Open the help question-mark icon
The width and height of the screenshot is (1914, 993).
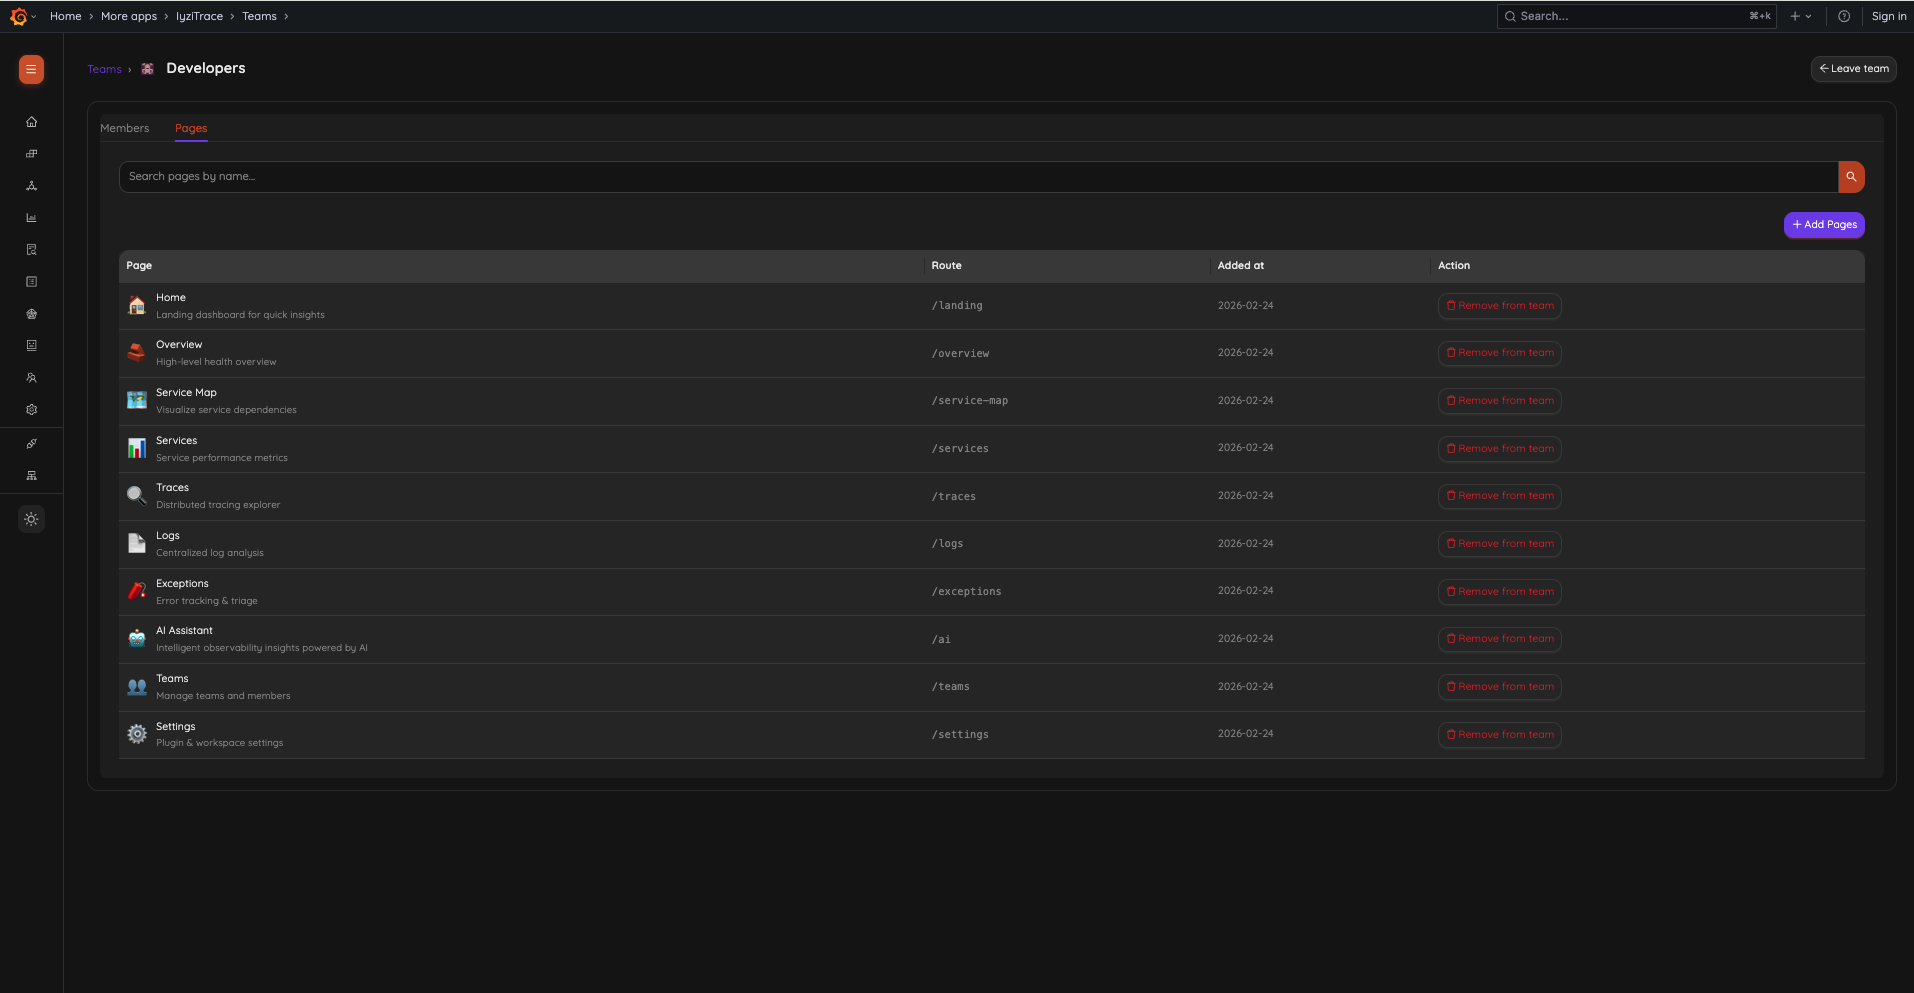(x=1844, y=16)
